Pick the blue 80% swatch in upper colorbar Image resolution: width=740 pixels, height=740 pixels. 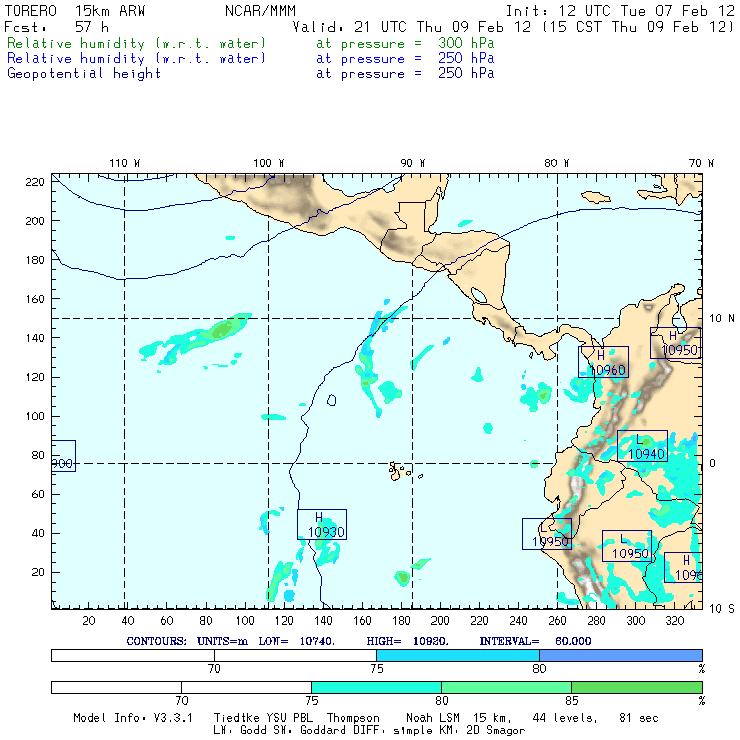pos(620,654)
